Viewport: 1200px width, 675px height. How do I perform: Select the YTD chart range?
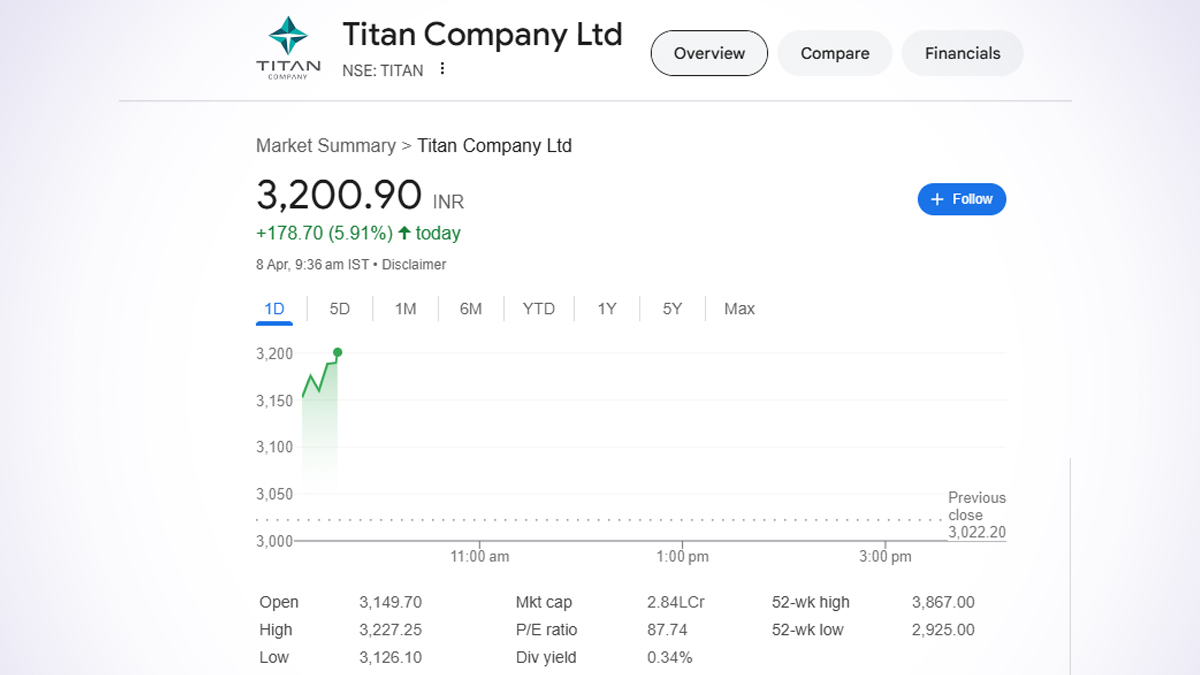click(538, 309)
